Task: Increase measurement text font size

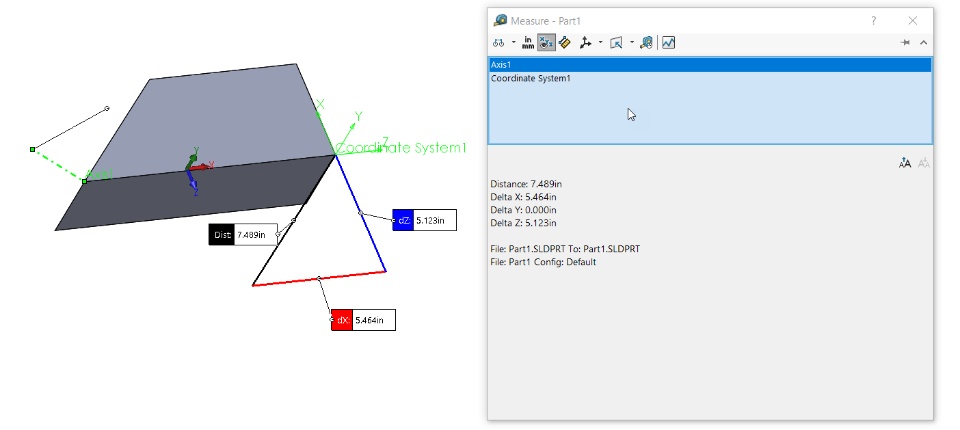Action: [x=905, y=163]
